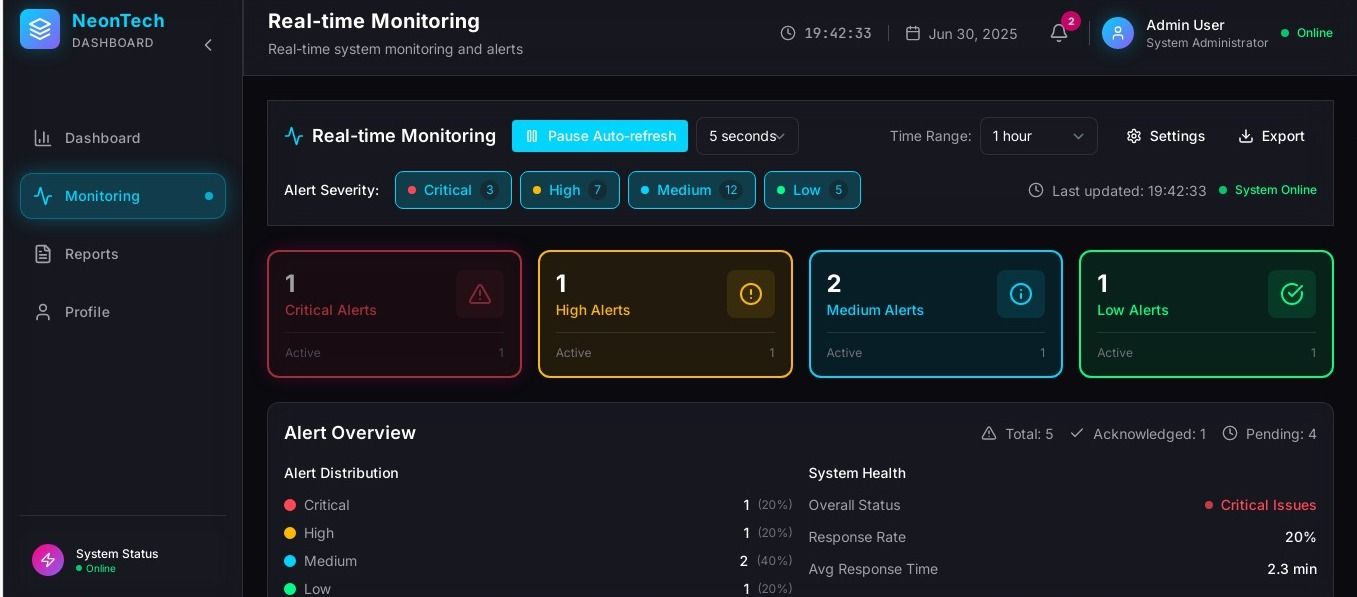Open the Dashboard page in the sidebar
Viewport: 1357px width, 597px height.
tap(102, 138)
